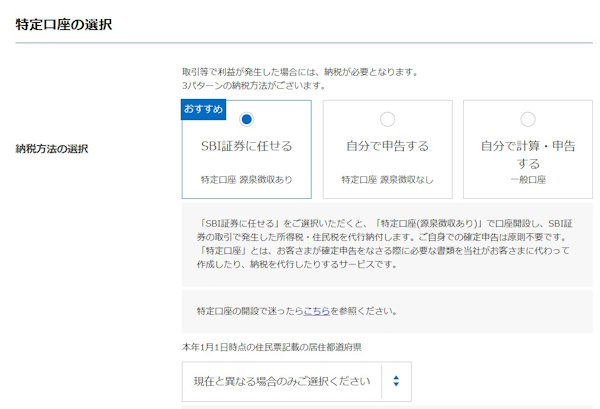Click the 3パターンの納税方法がございます text

(254, 86)
